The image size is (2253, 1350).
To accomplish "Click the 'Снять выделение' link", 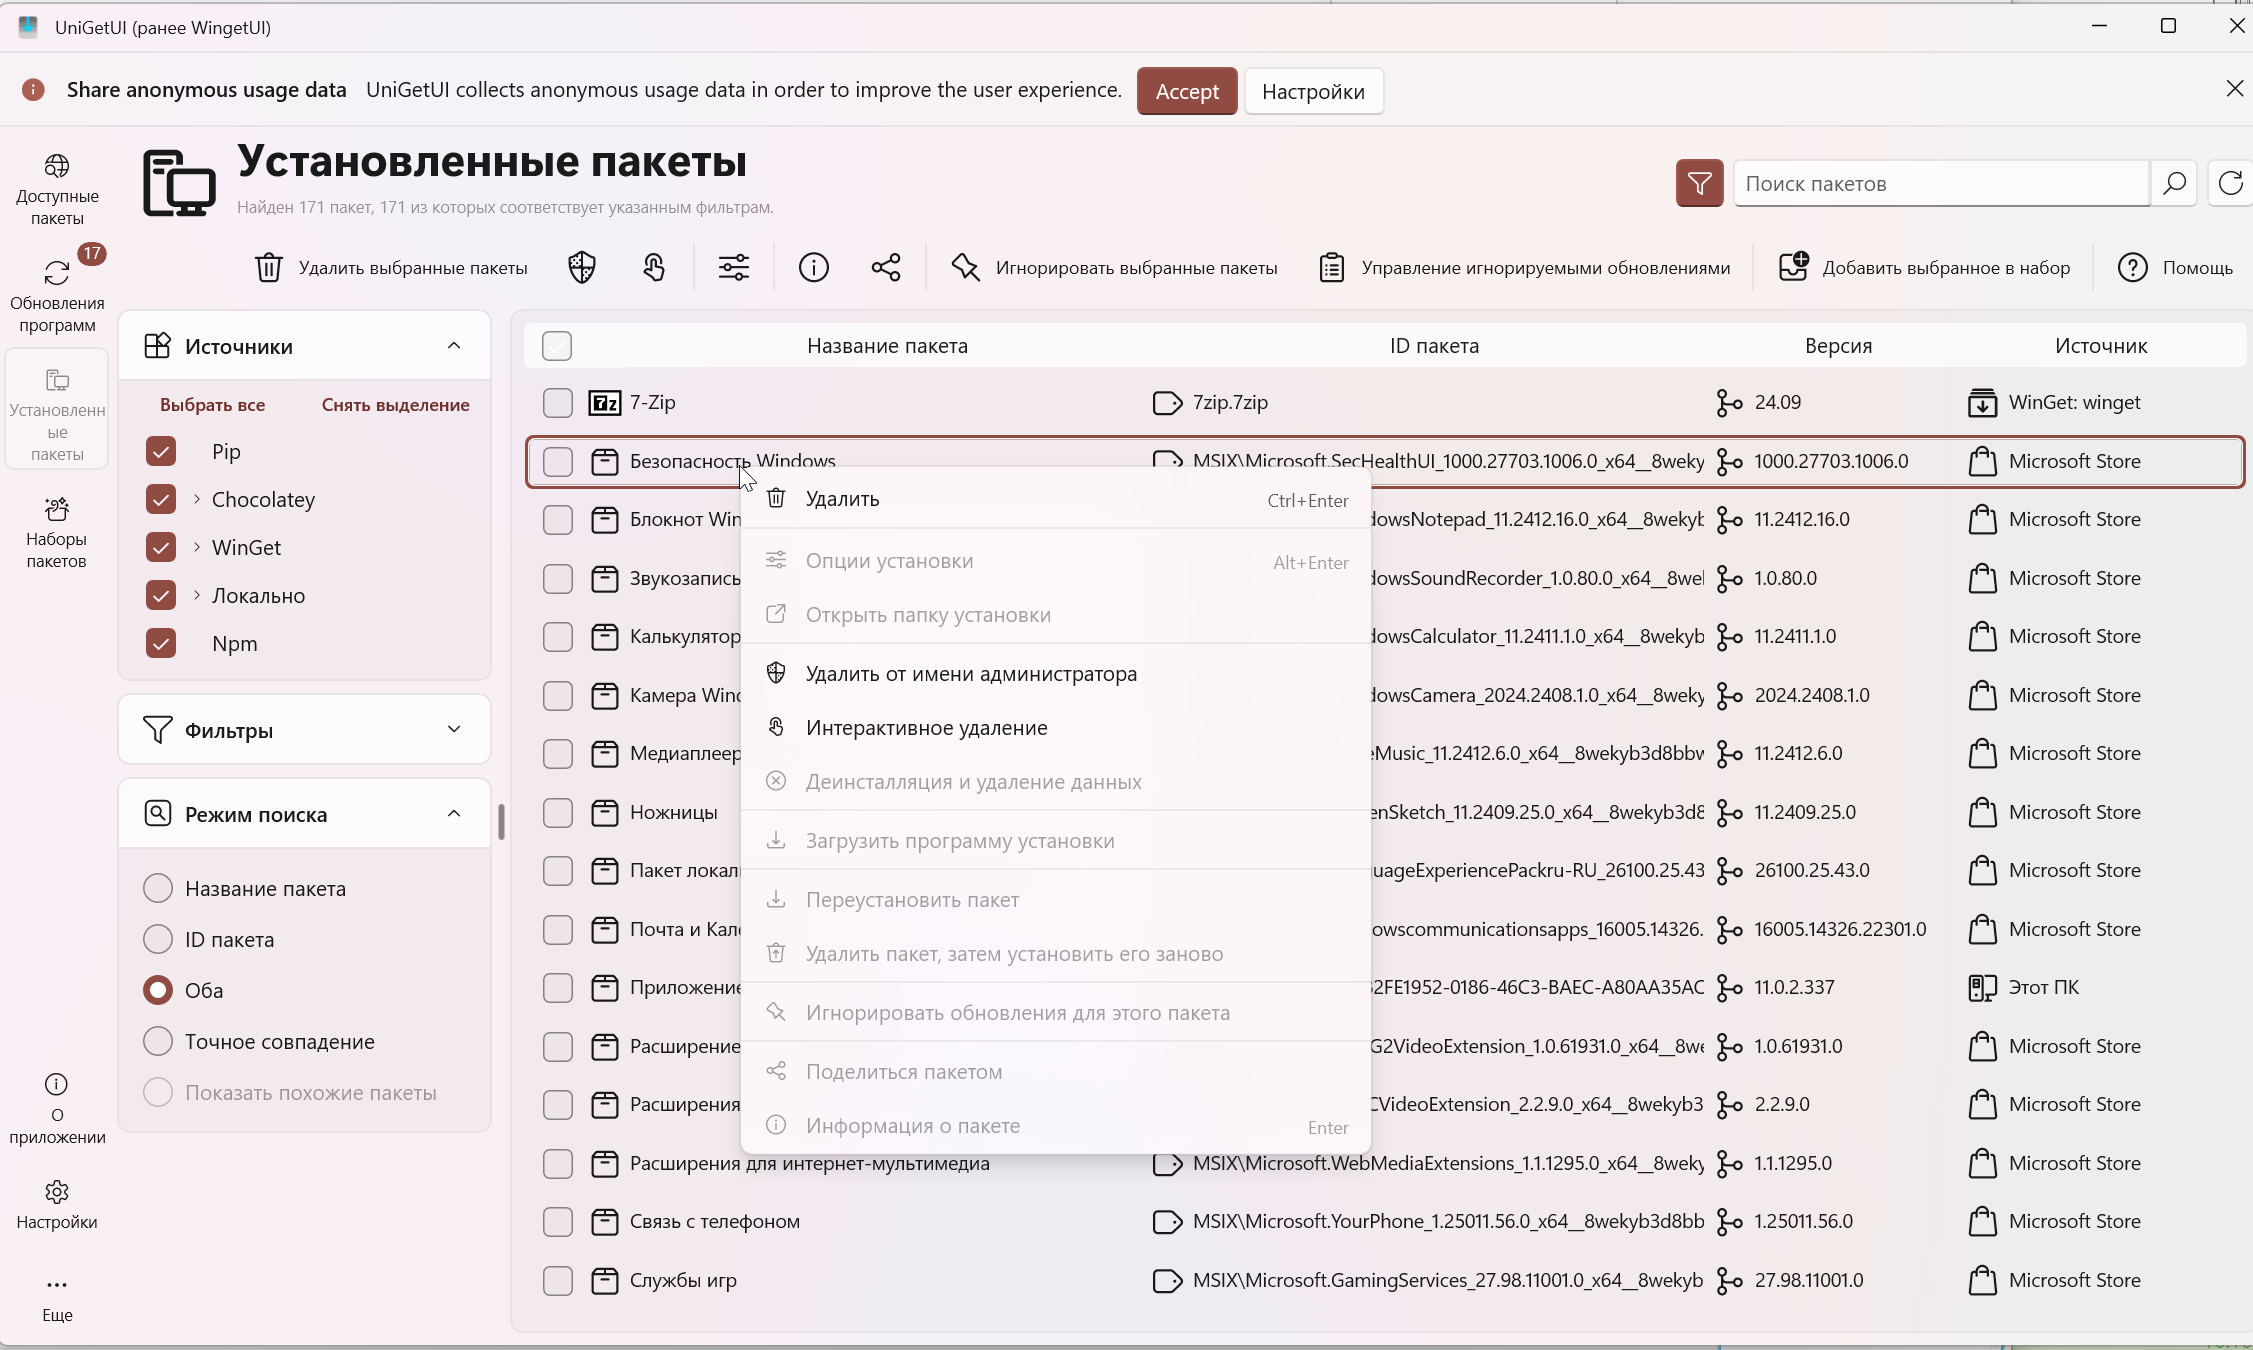I will tap(395, 404).
